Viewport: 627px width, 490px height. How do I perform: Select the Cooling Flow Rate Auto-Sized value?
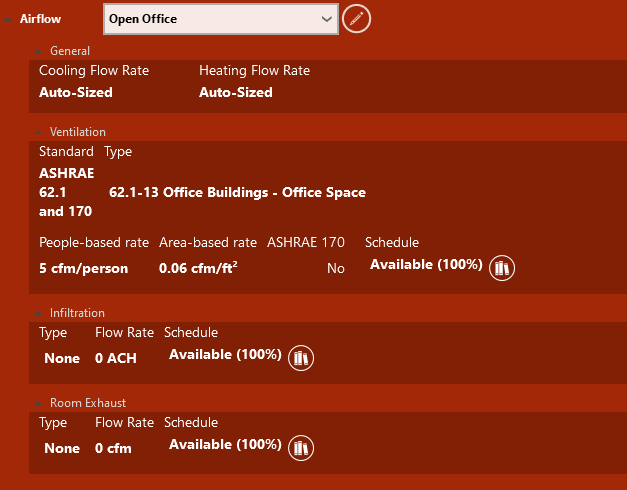click(x=76, y=92)
